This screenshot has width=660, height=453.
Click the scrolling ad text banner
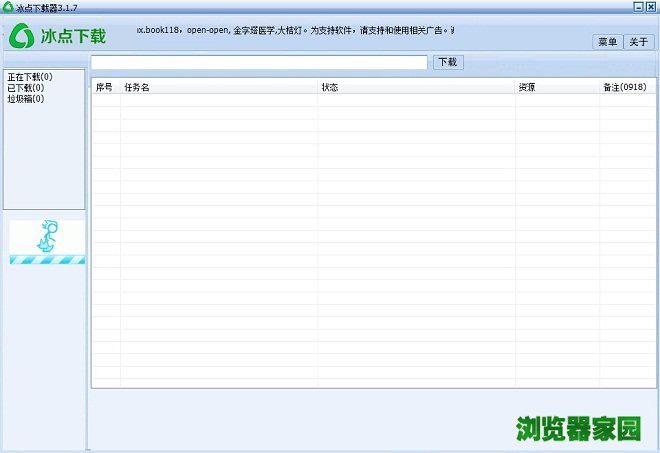pos(288,31)
